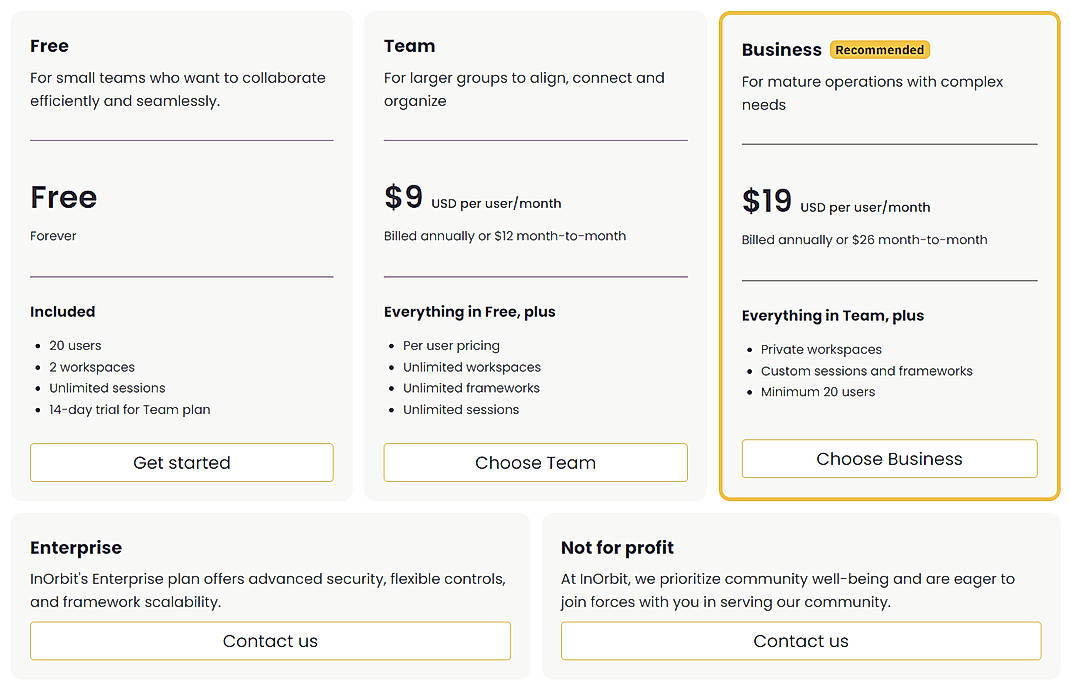The height and width of the screenshot is (689, 1070).
Task: Click the Get started button
Action: 181,462
